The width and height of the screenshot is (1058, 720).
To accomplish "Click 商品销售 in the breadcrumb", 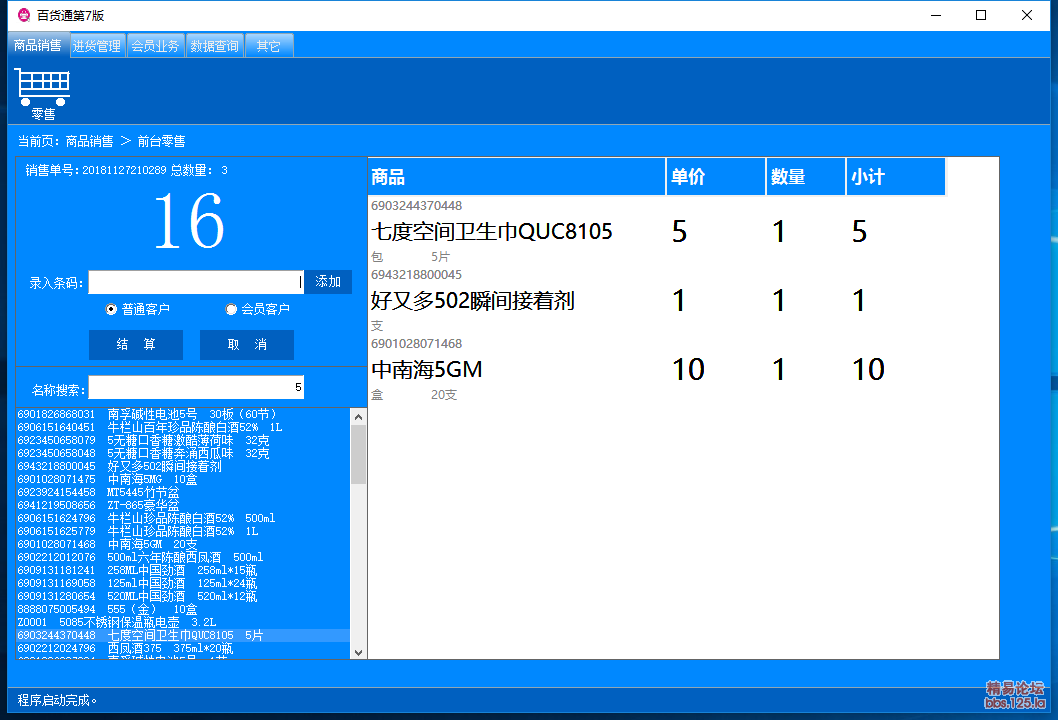I will [x=89, y=141].
